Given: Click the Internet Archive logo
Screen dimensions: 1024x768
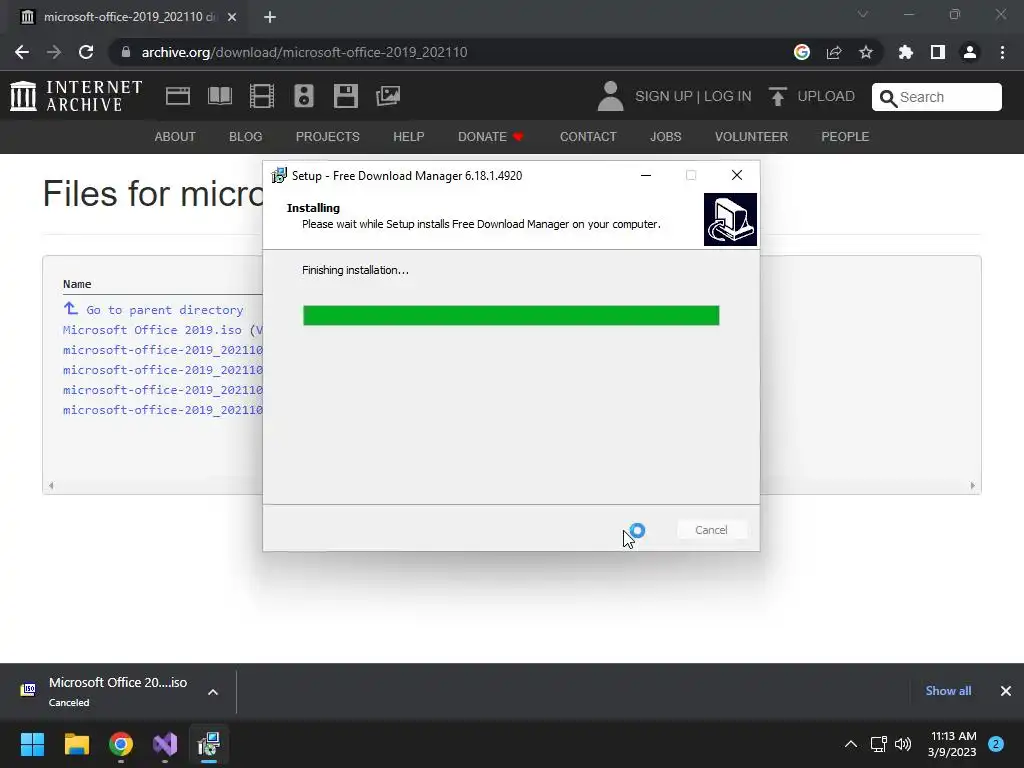Looking at the screenshot, I should (76, 96).
